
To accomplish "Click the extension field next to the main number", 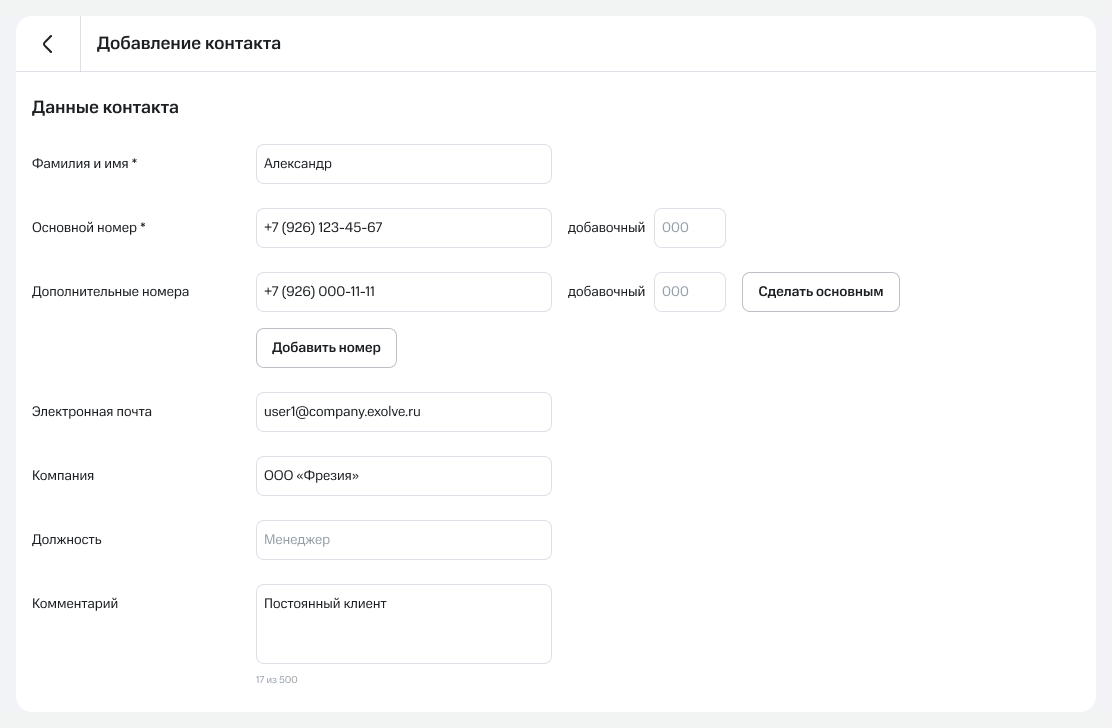I will coord(689,228).
